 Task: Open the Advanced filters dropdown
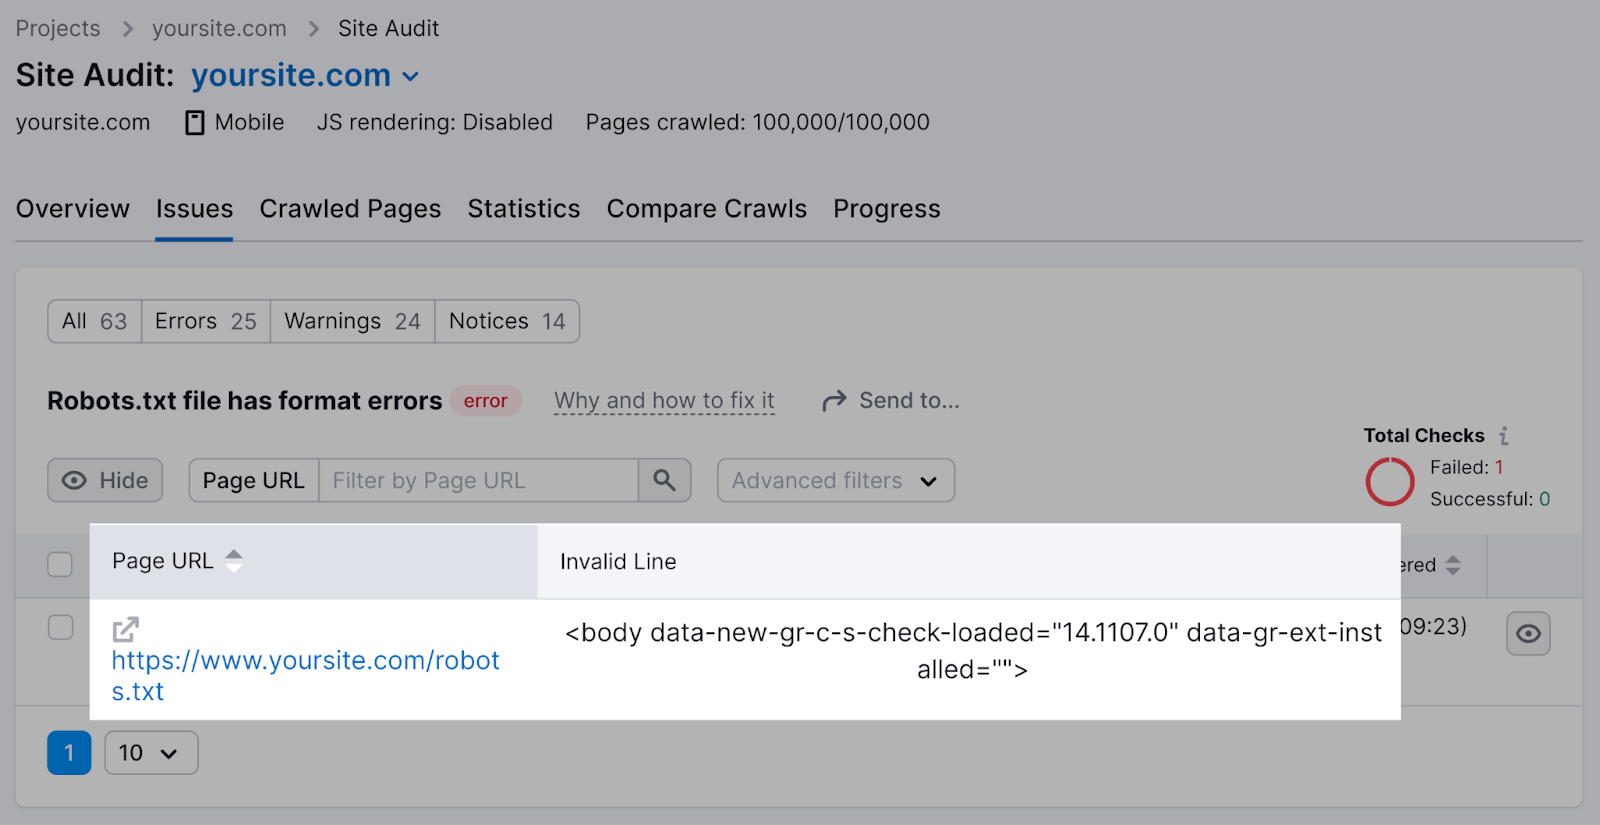[x=836, y=480]
